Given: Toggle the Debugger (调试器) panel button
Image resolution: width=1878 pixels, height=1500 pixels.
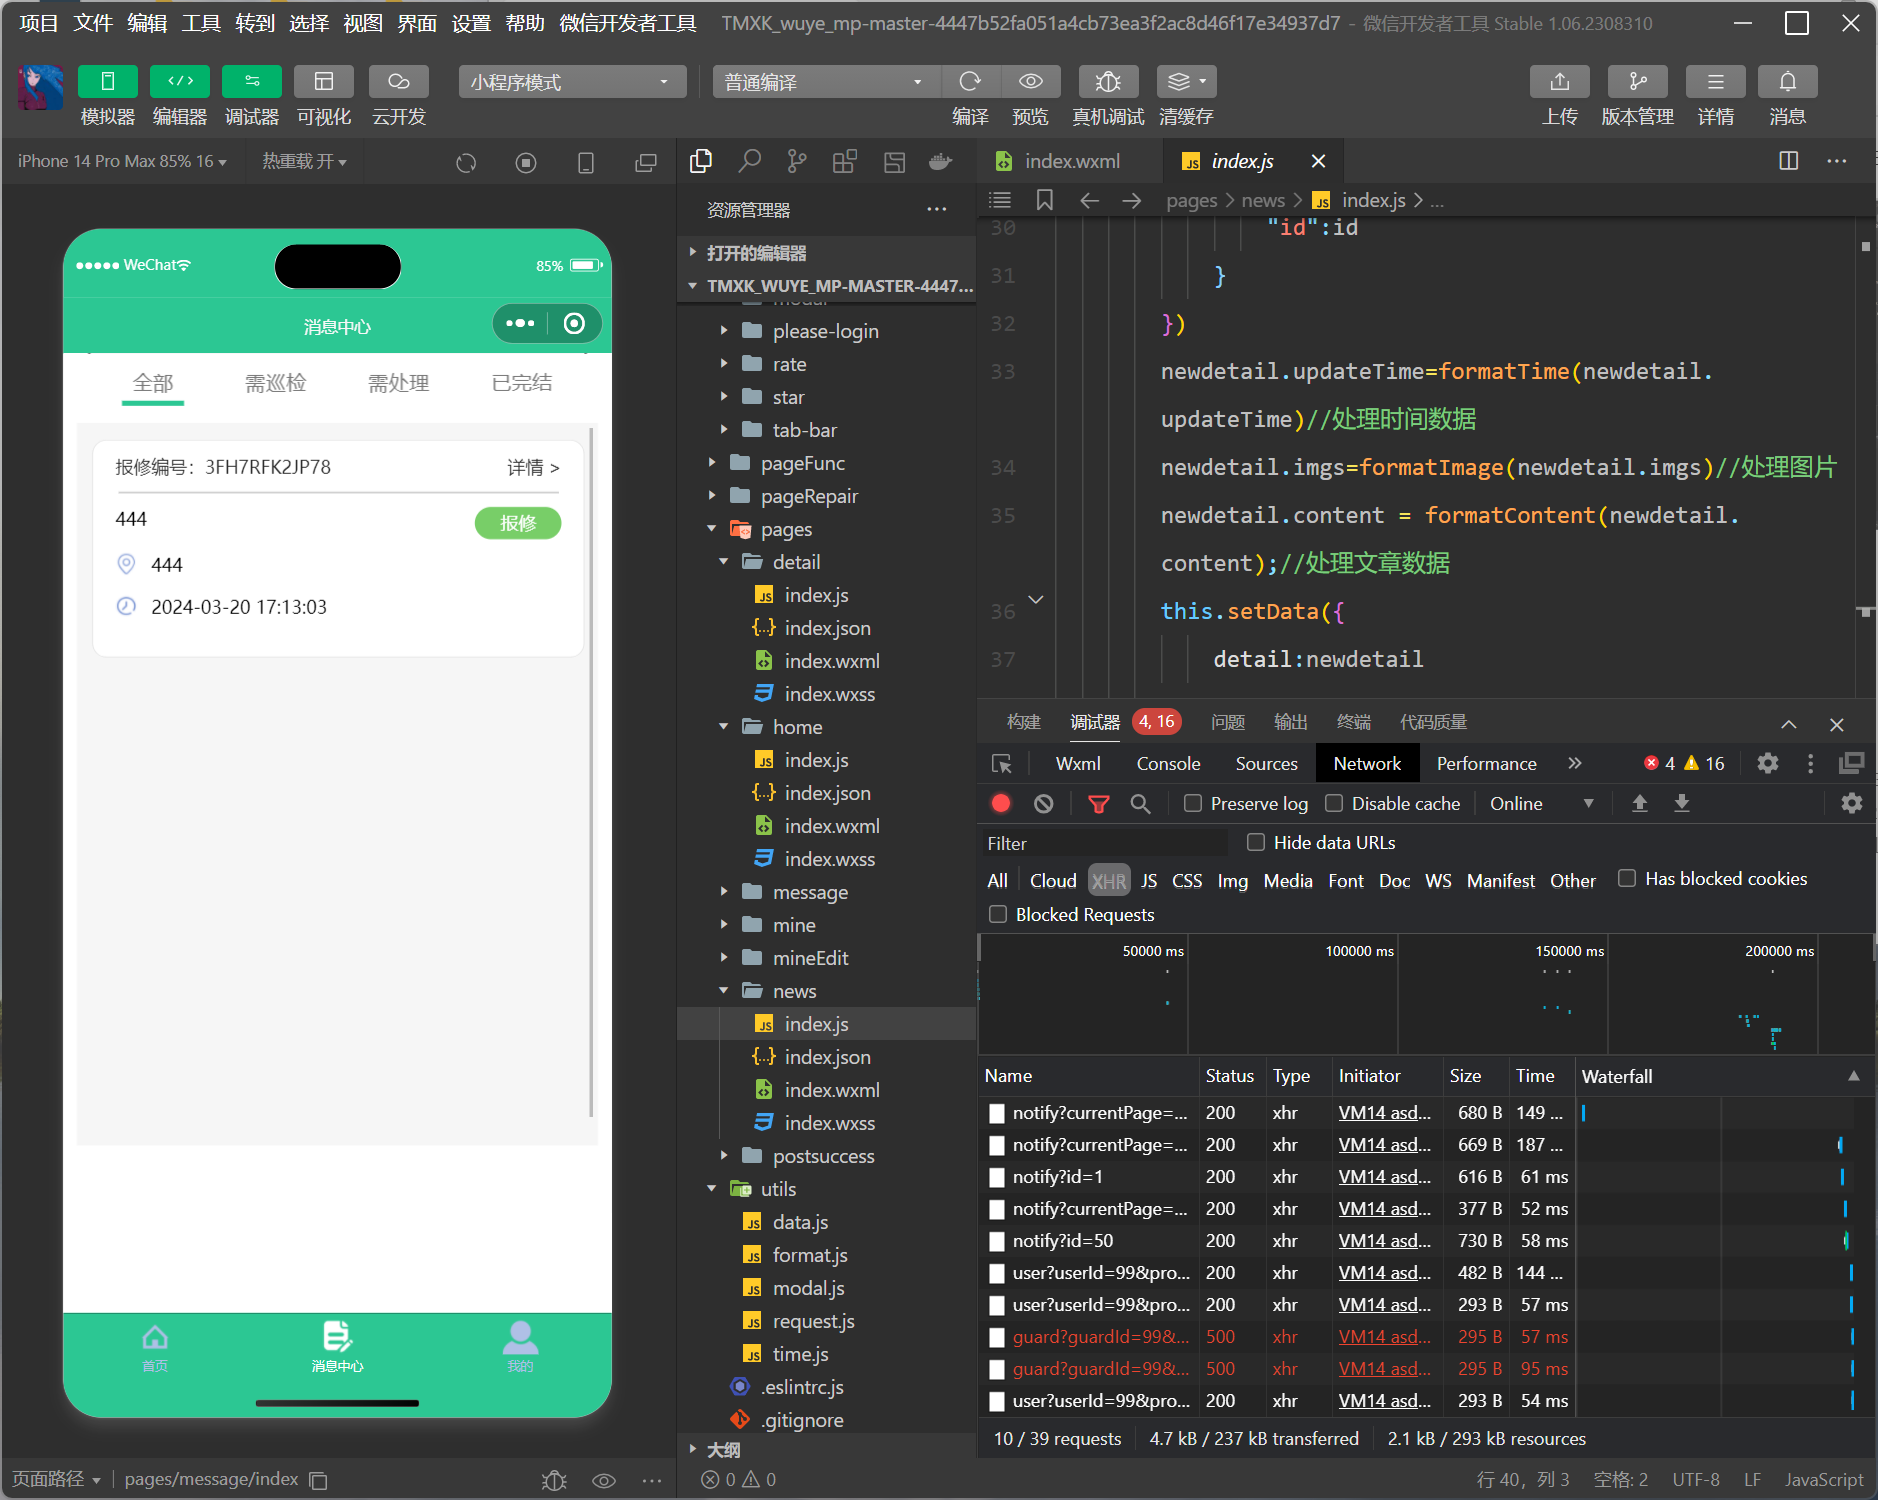Looking at the screenshot, I should pos(252,81).
